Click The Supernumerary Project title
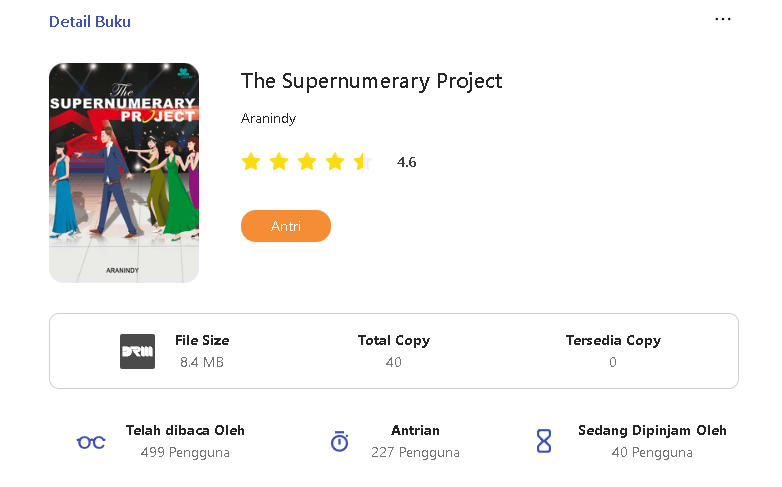 [x=372, y=81]
